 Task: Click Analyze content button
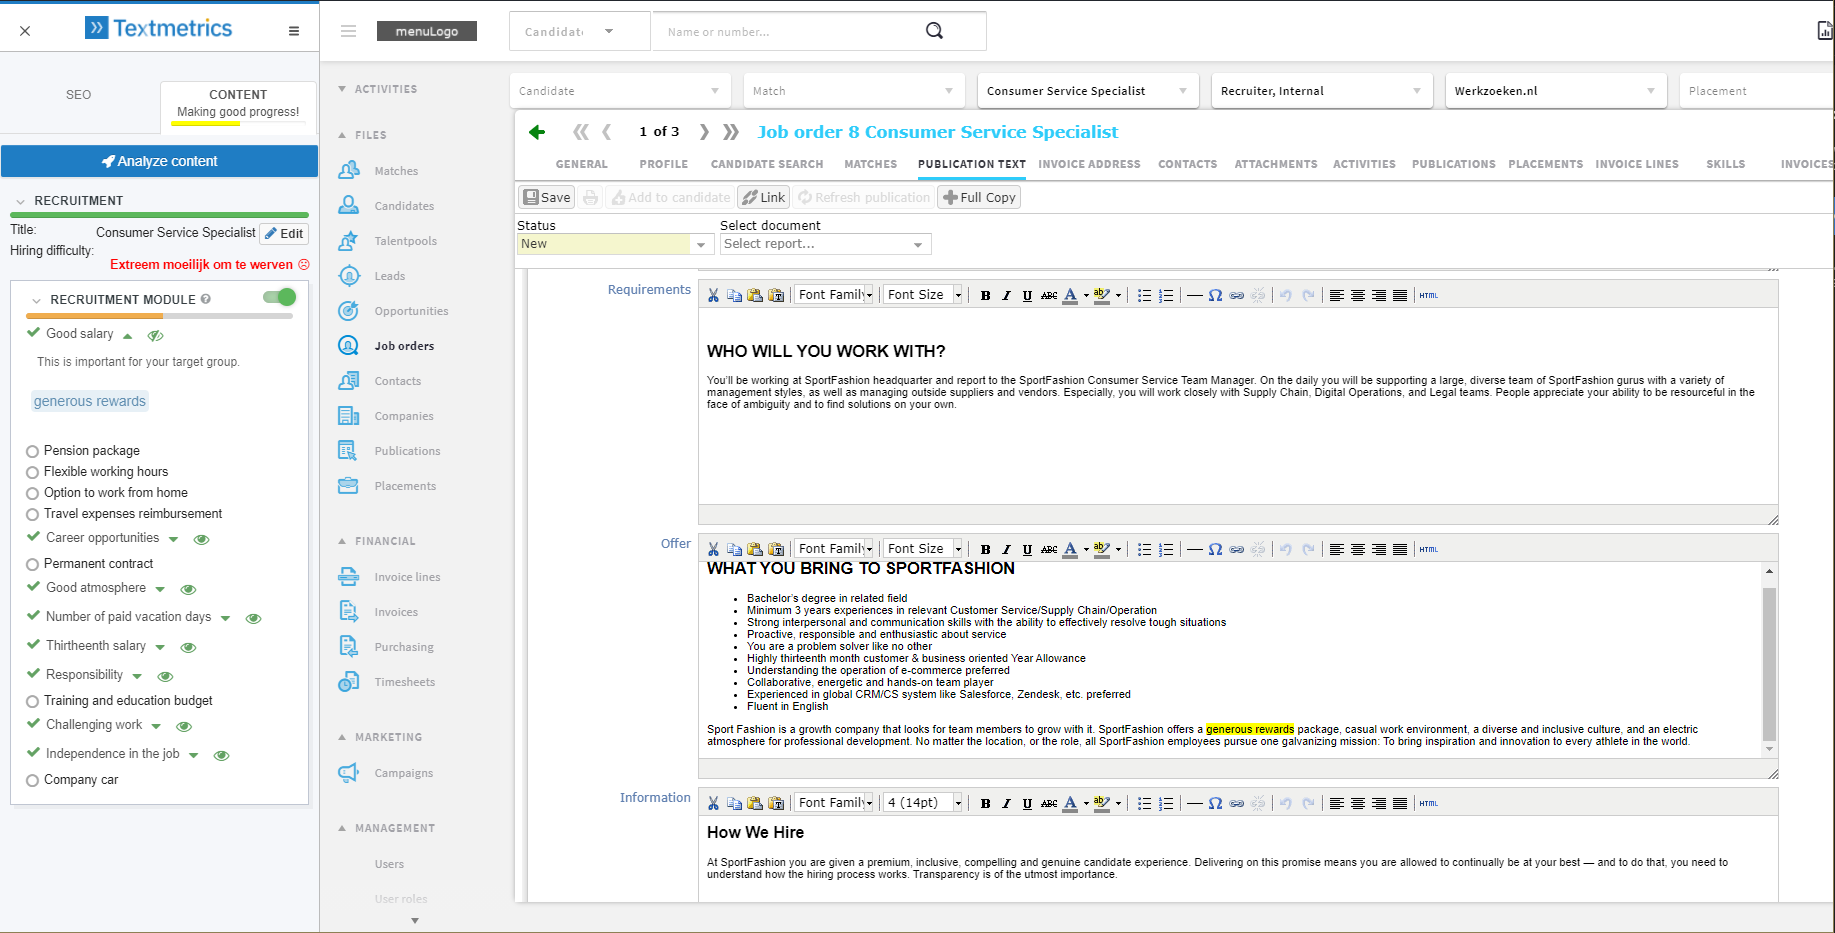[159, 161]
